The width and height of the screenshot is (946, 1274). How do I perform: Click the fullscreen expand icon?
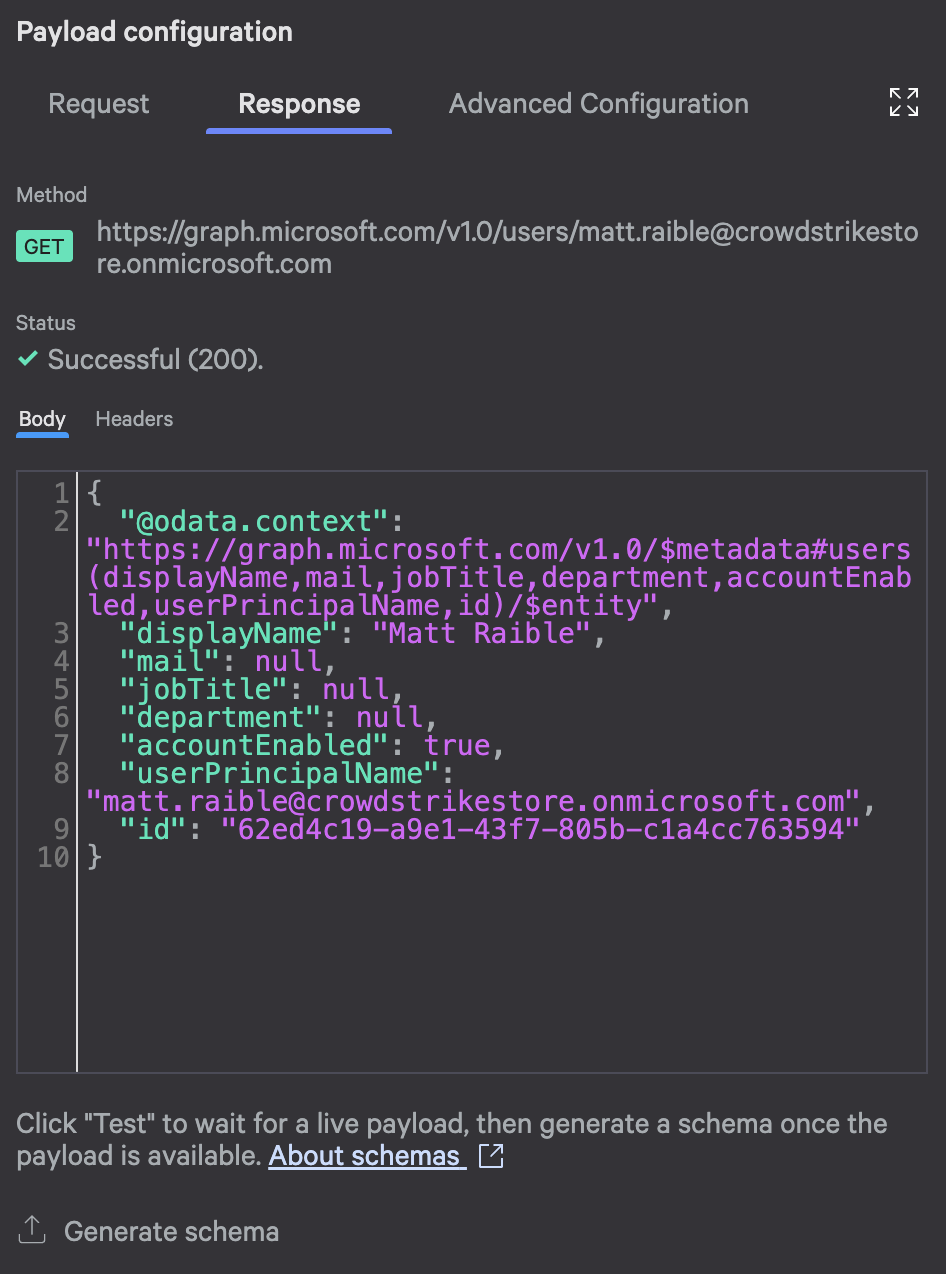click(903, 102)
